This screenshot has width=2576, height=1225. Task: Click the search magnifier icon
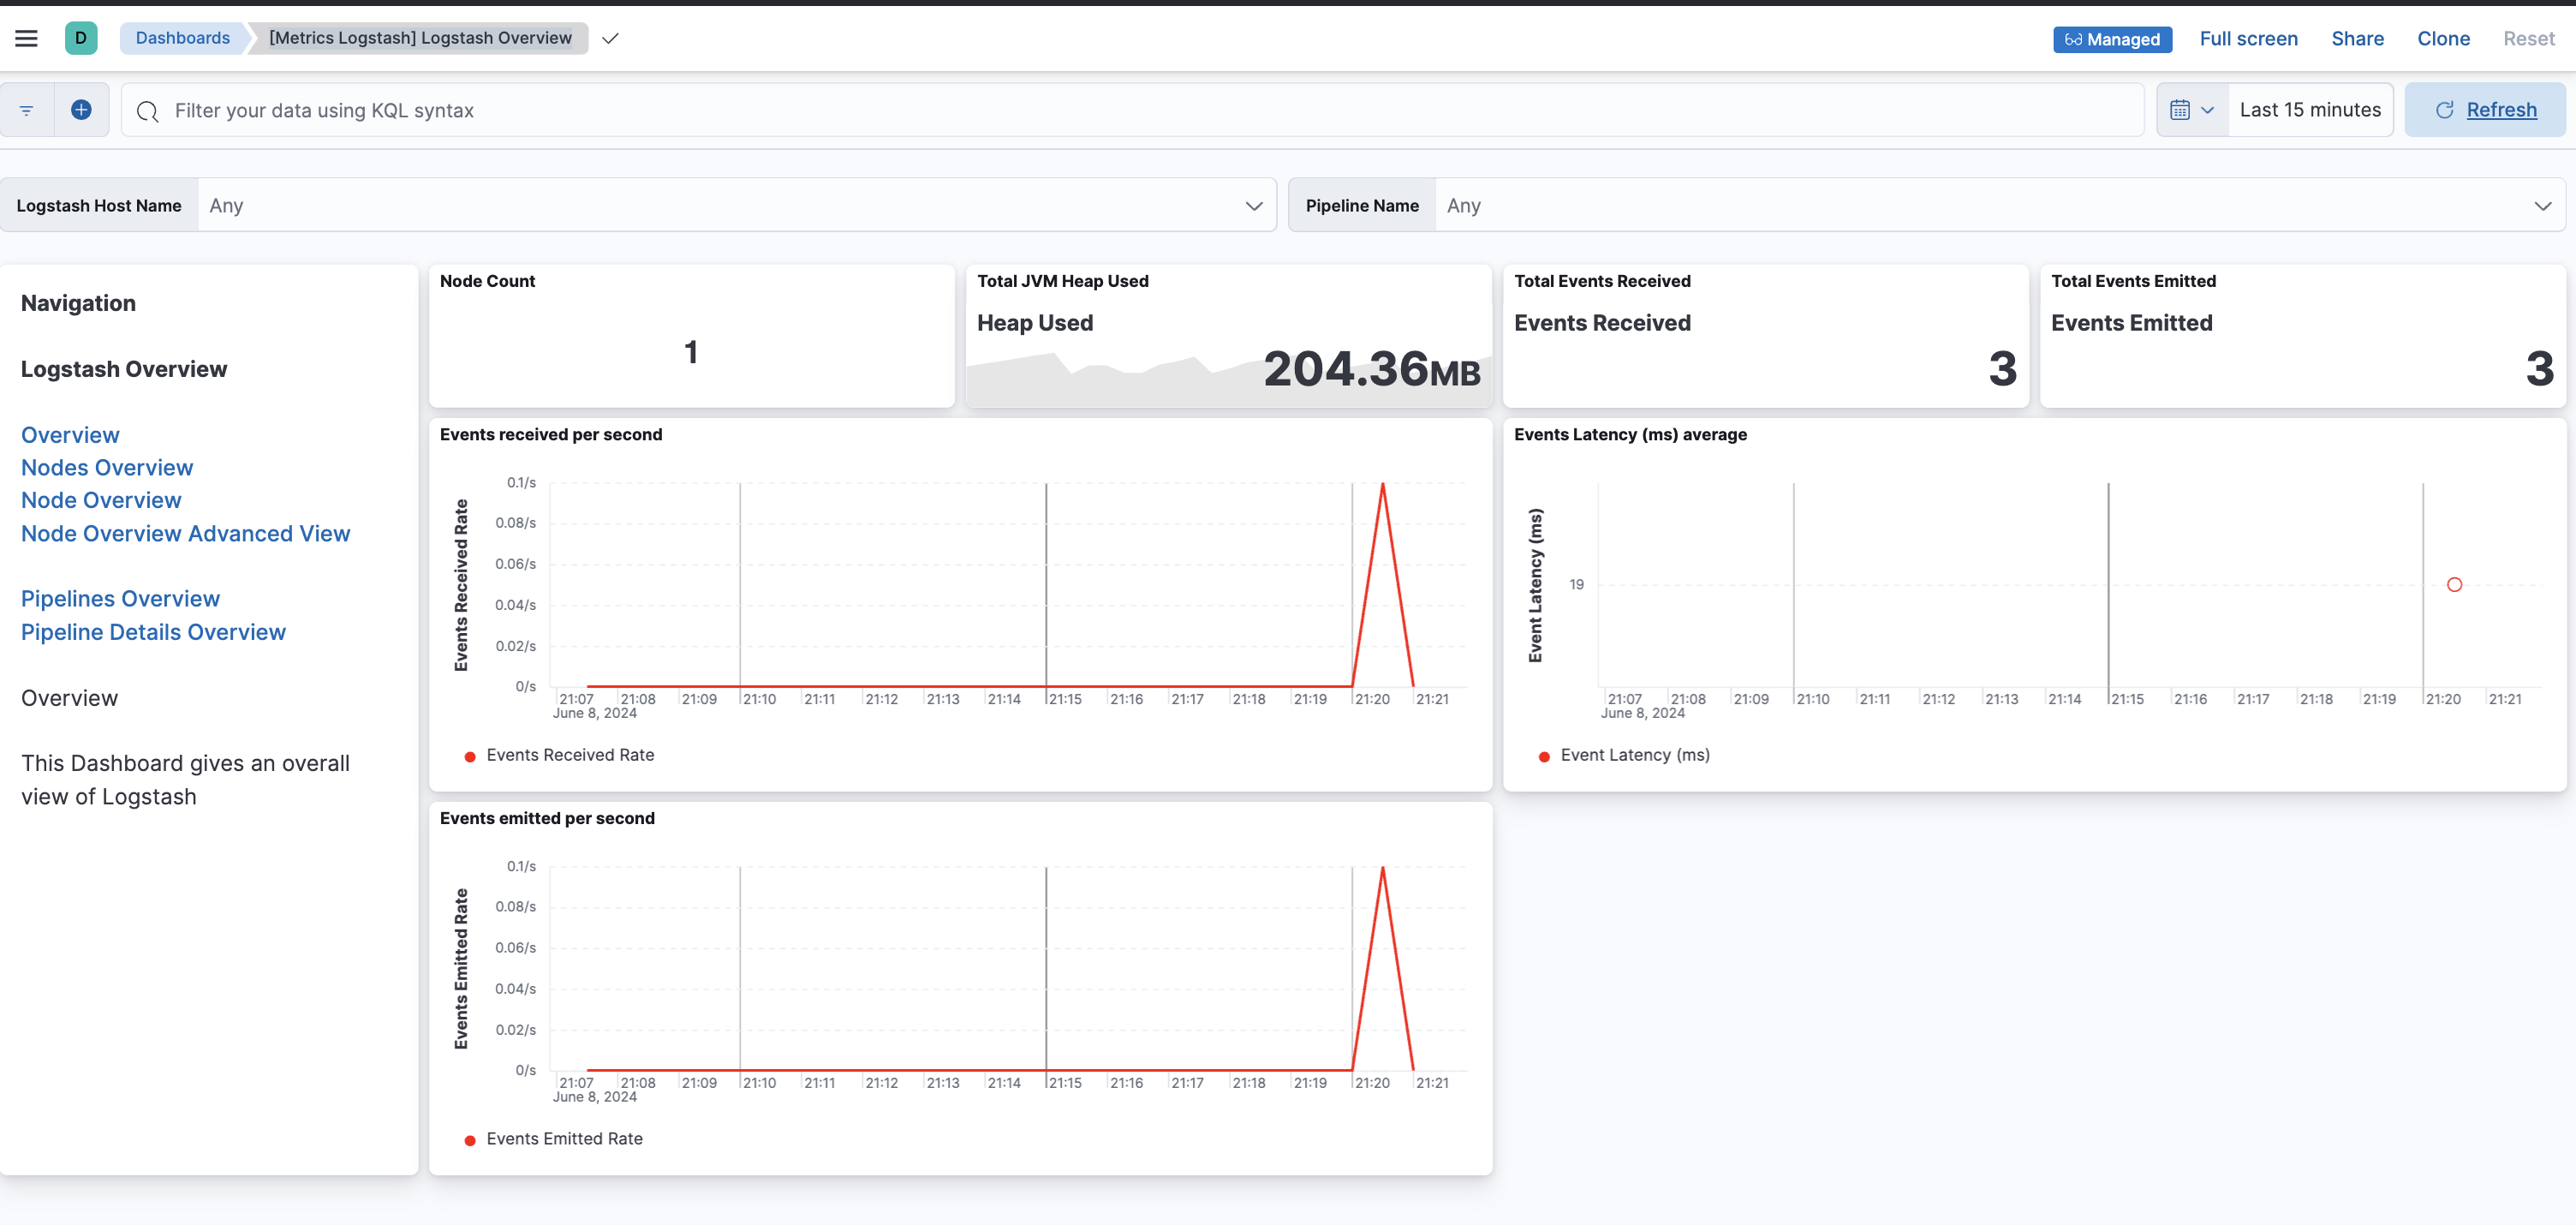[x=148, y=111]
